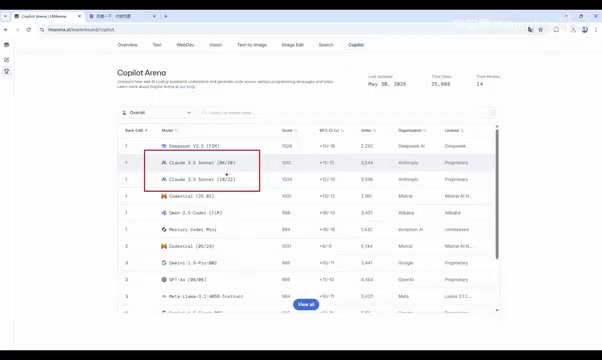Viewport: 602px width, 360px height.
Task: Open the Overall category dropdown
Action: (x=157, y=112)
